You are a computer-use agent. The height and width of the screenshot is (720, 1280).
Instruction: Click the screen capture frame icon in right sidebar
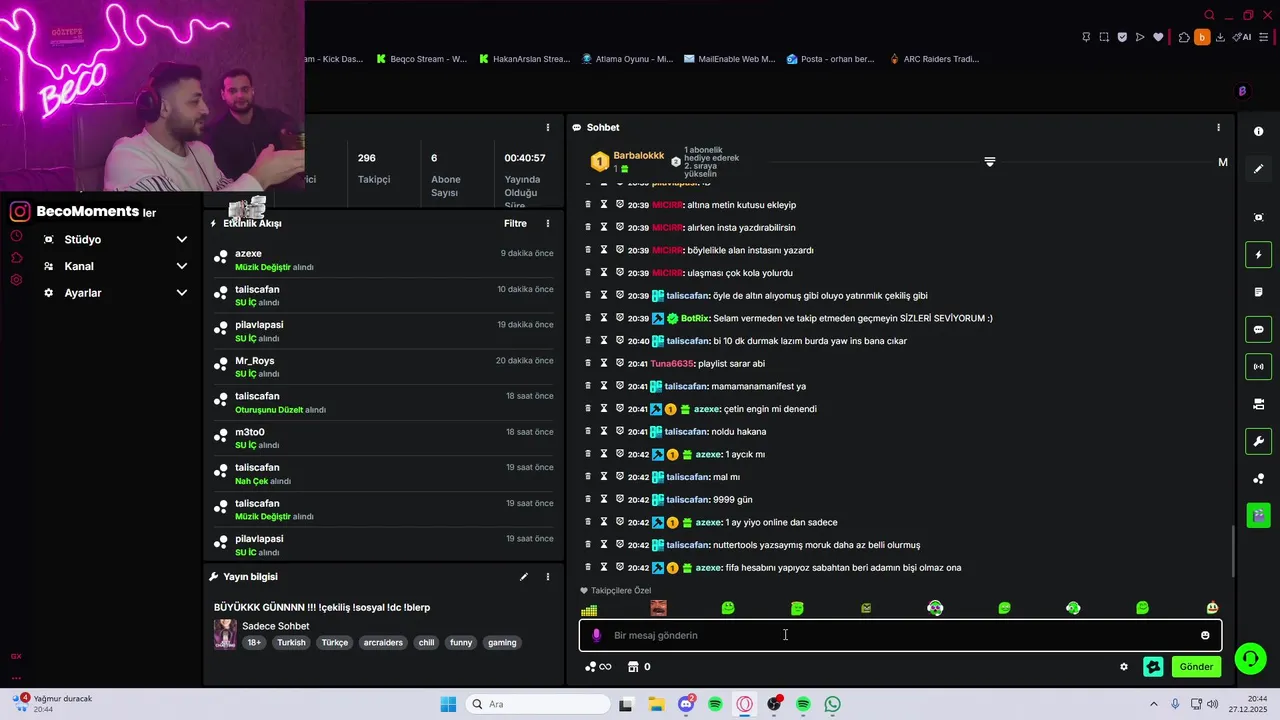click(x=1258, y=218)
